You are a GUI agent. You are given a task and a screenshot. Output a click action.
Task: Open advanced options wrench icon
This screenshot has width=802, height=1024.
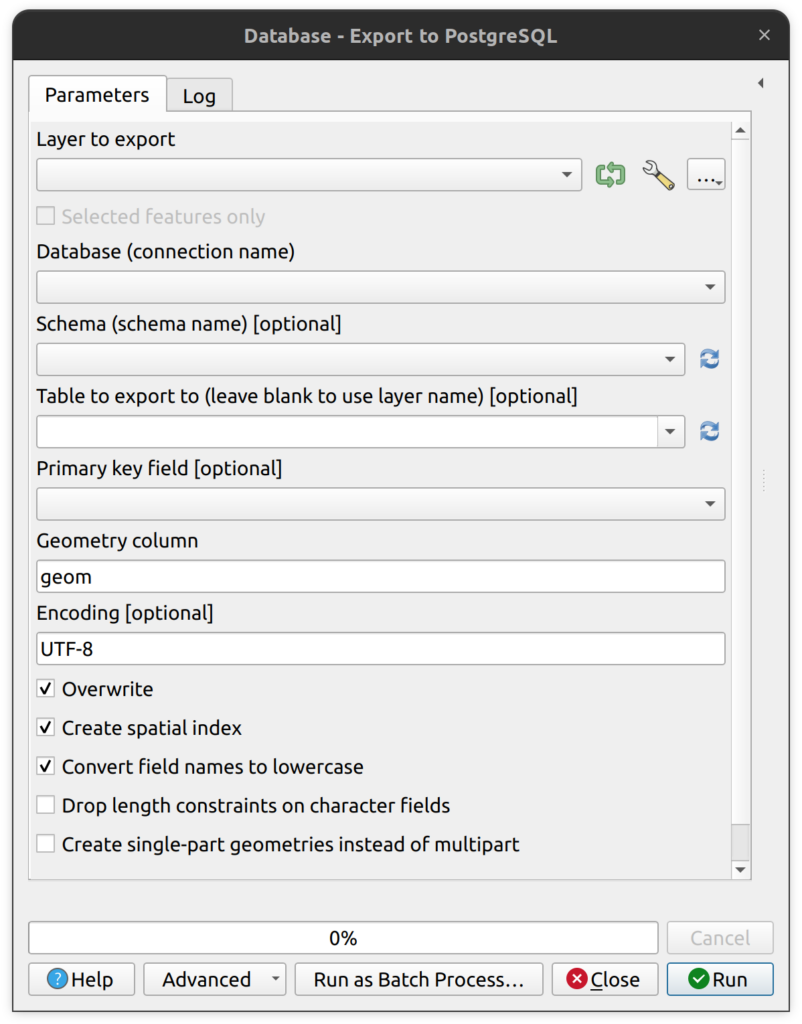point(658,175)
